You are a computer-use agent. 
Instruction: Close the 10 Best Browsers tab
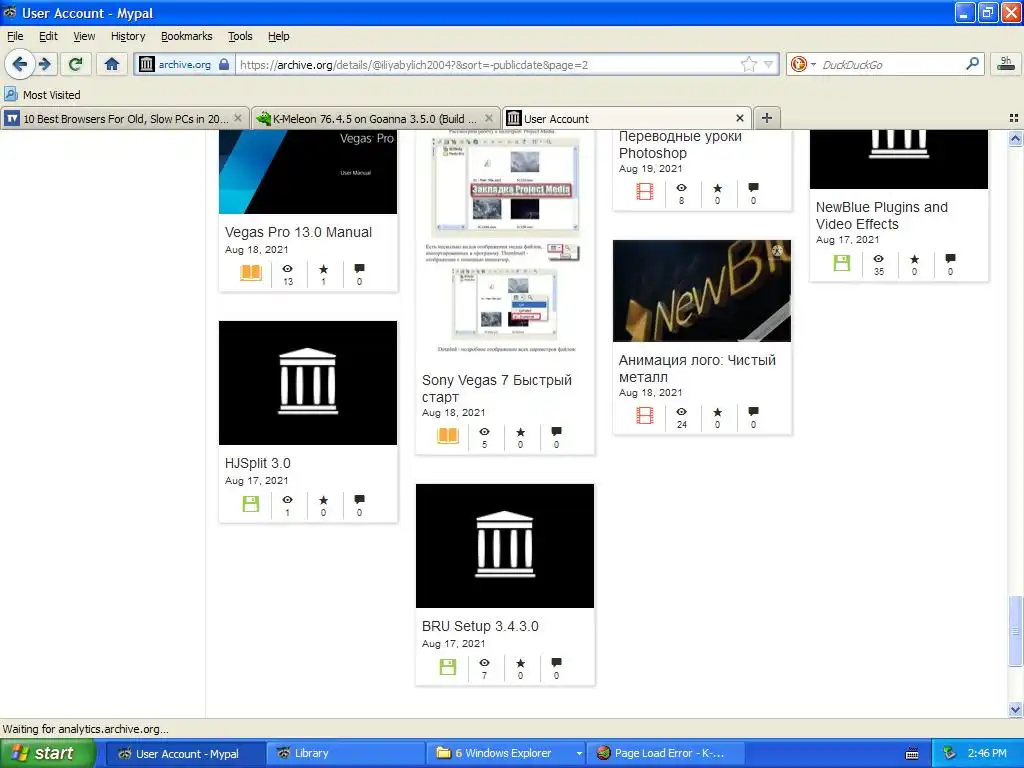click(238, 118)
